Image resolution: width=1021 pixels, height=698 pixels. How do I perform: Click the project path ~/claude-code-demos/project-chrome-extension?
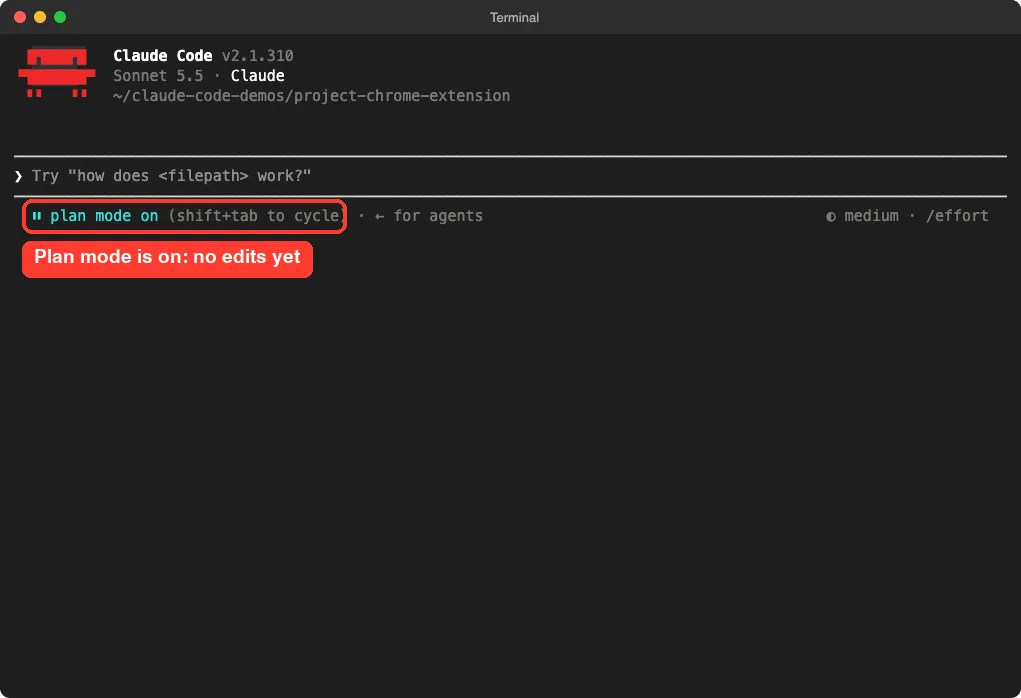[311, 96]
